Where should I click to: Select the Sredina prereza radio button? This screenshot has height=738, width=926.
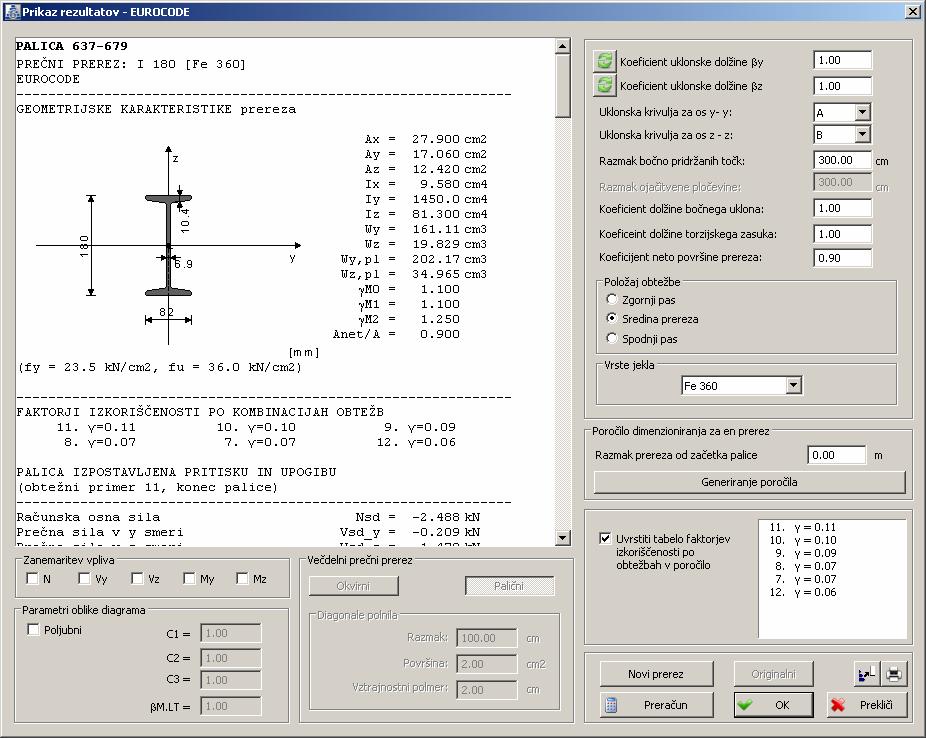(612, 318)
